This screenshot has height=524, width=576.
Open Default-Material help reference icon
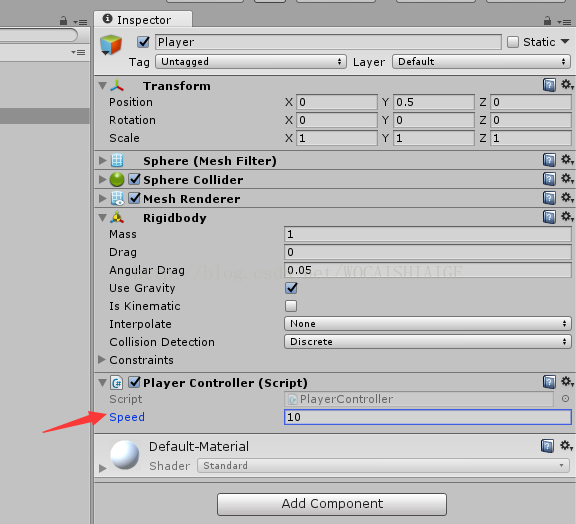point(547,446)
